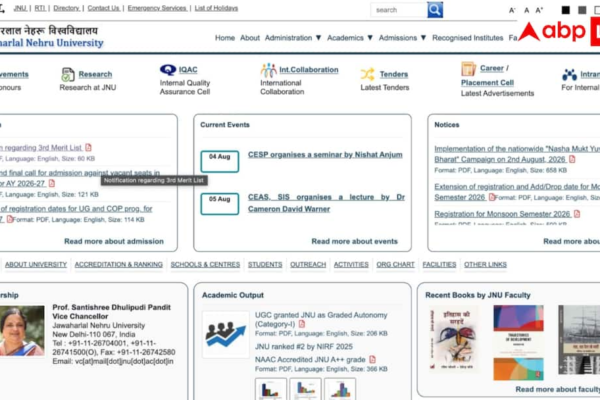Click inside the search text field
This screenshot has width=600, height=400.
tap(399, 10)
